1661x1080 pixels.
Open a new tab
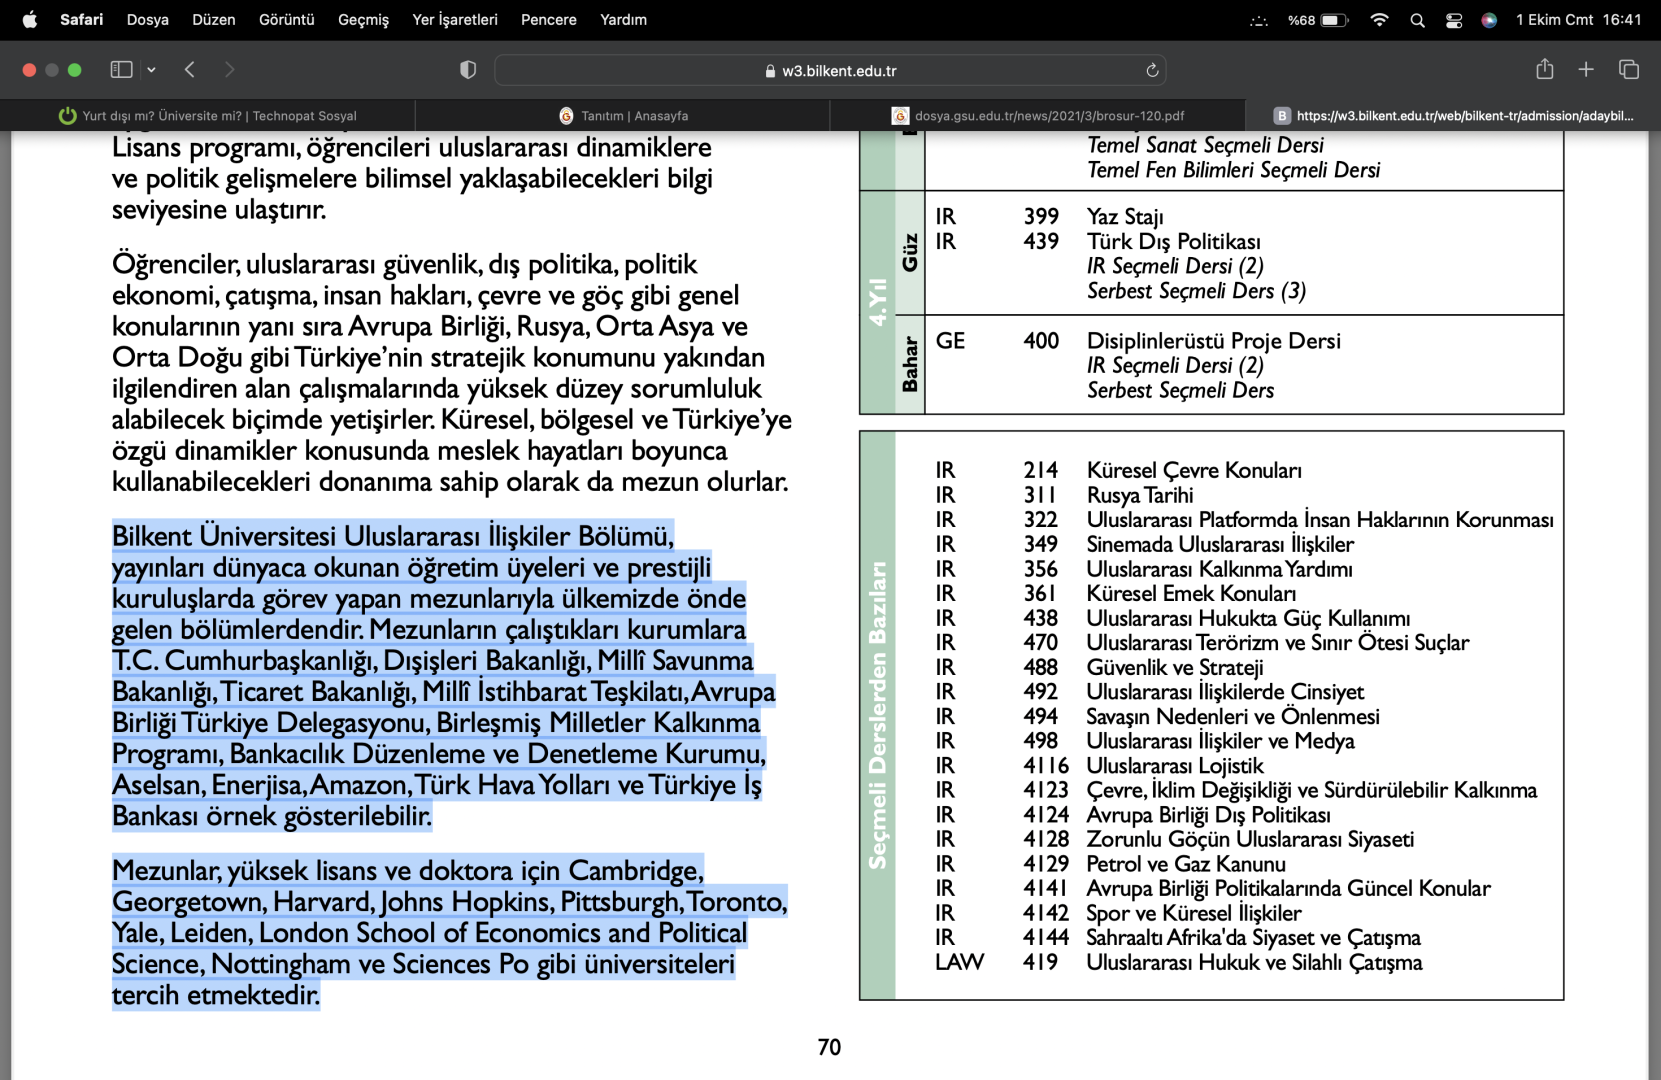(1586, 69)
